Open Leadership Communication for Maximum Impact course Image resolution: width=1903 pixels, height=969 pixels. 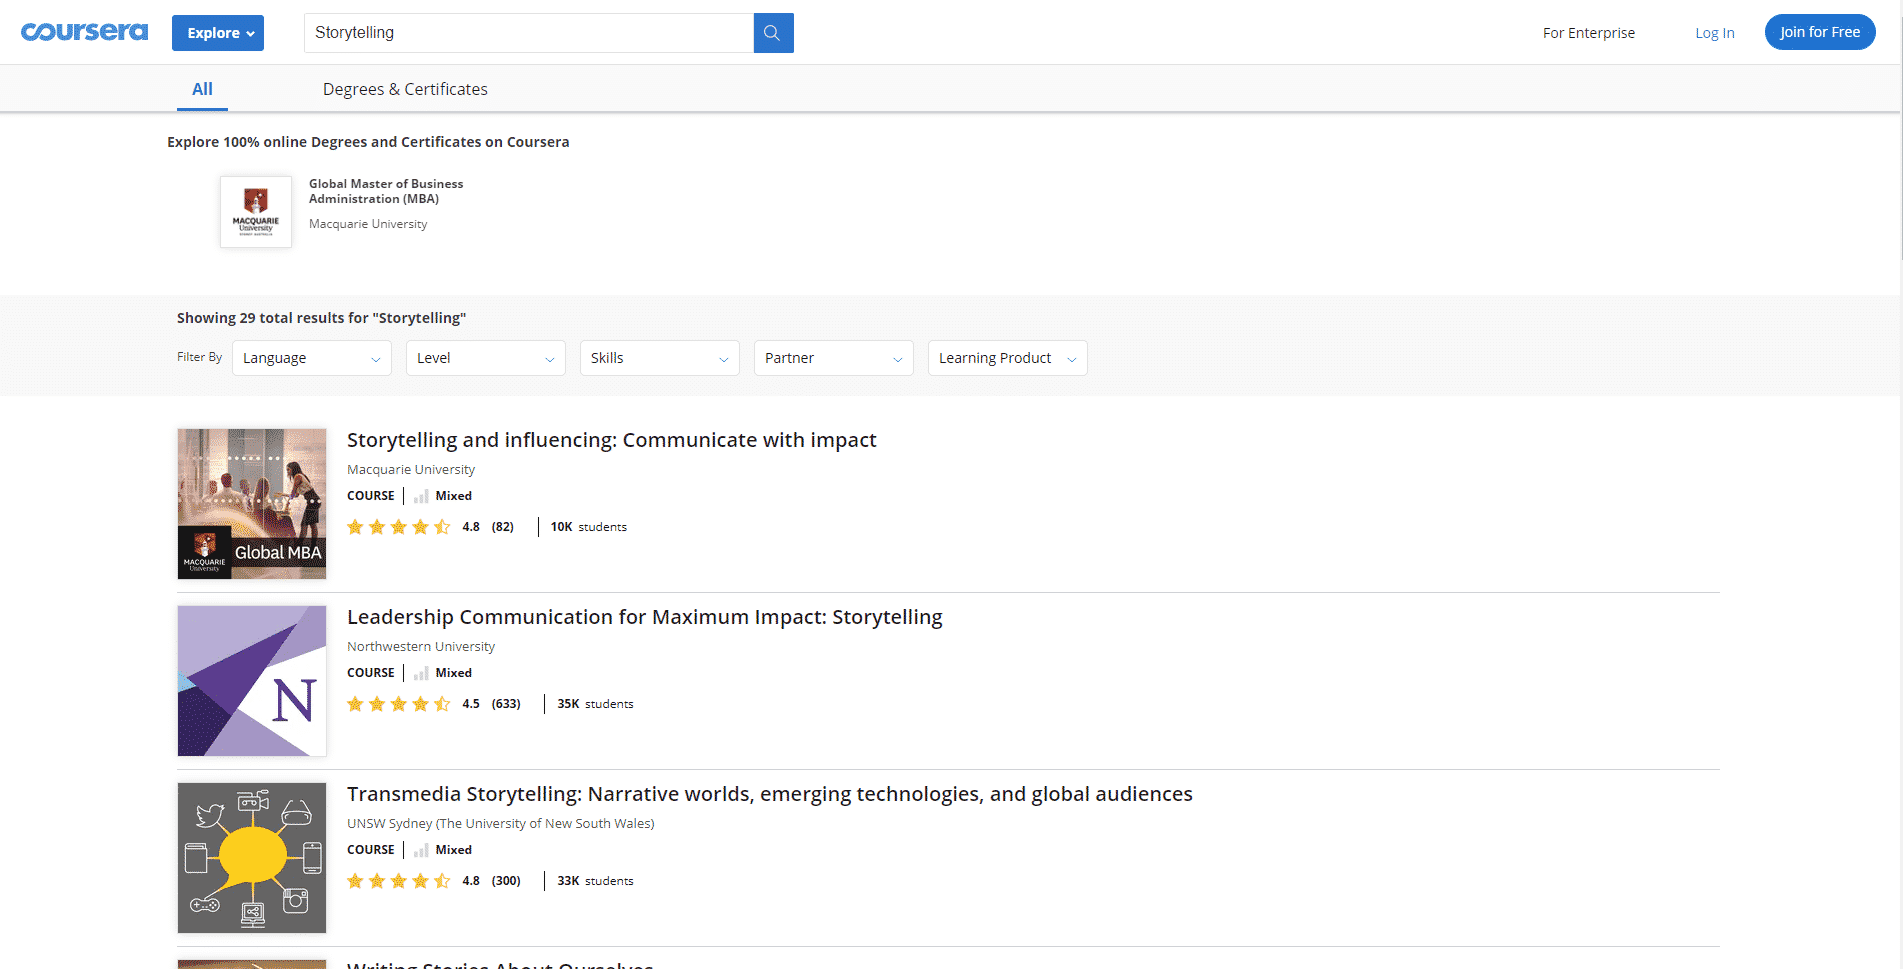coord(645,617)
